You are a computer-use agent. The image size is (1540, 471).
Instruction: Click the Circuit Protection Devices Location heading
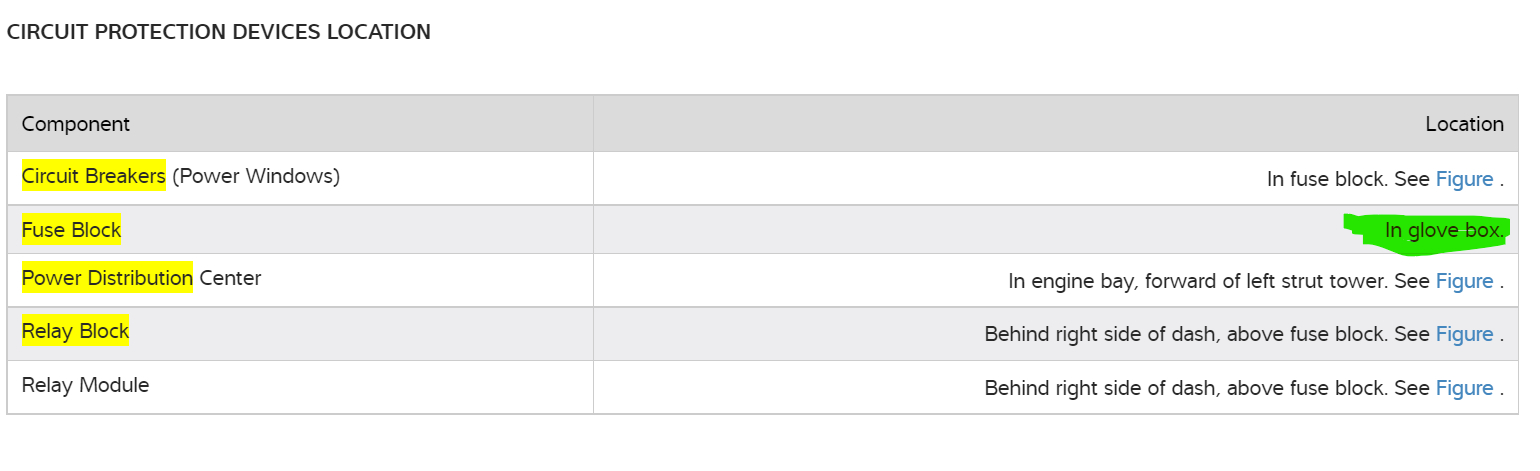click(219, 32)
